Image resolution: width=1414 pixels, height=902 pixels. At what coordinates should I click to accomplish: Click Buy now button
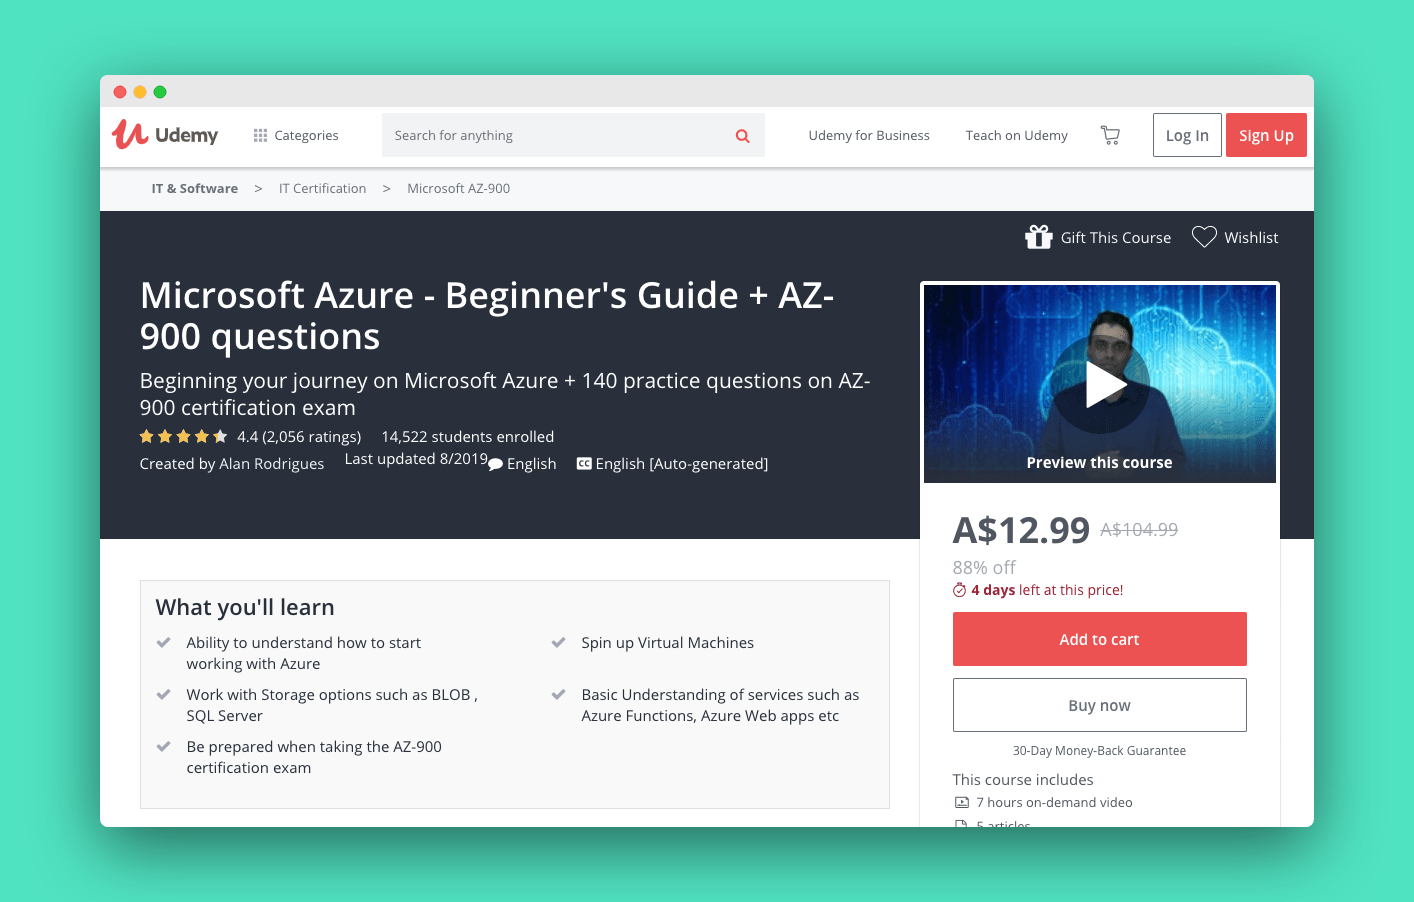click(1100, 705)
